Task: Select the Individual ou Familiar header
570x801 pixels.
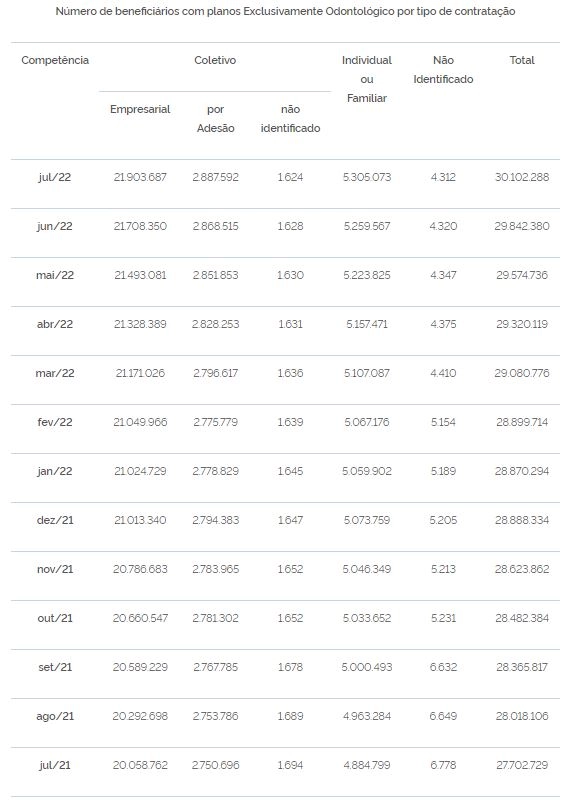Action: tap(367, 79)
